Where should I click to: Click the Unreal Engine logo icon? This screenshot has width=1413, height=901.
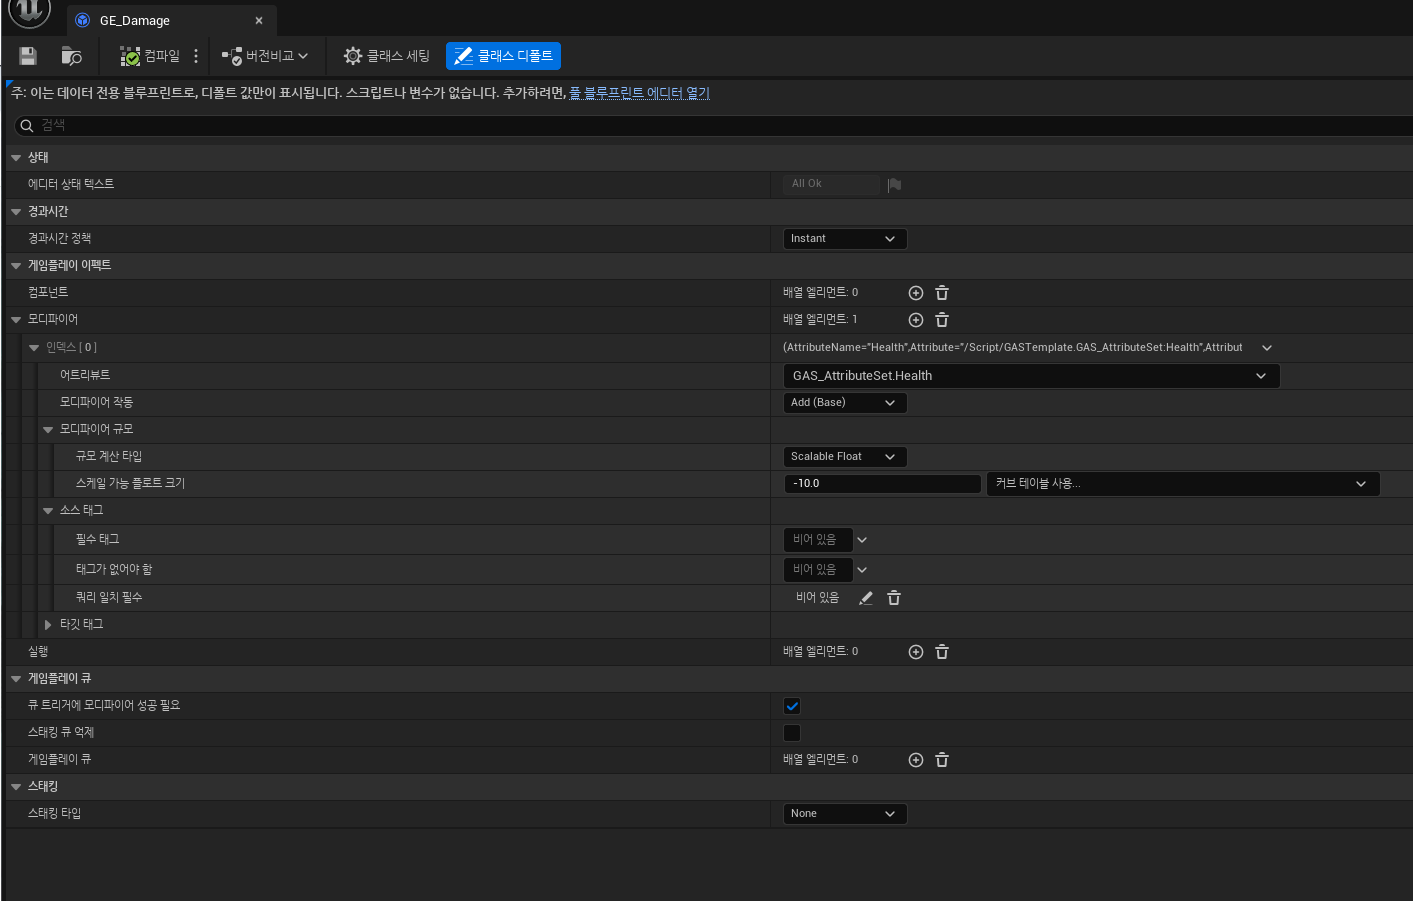29,12
